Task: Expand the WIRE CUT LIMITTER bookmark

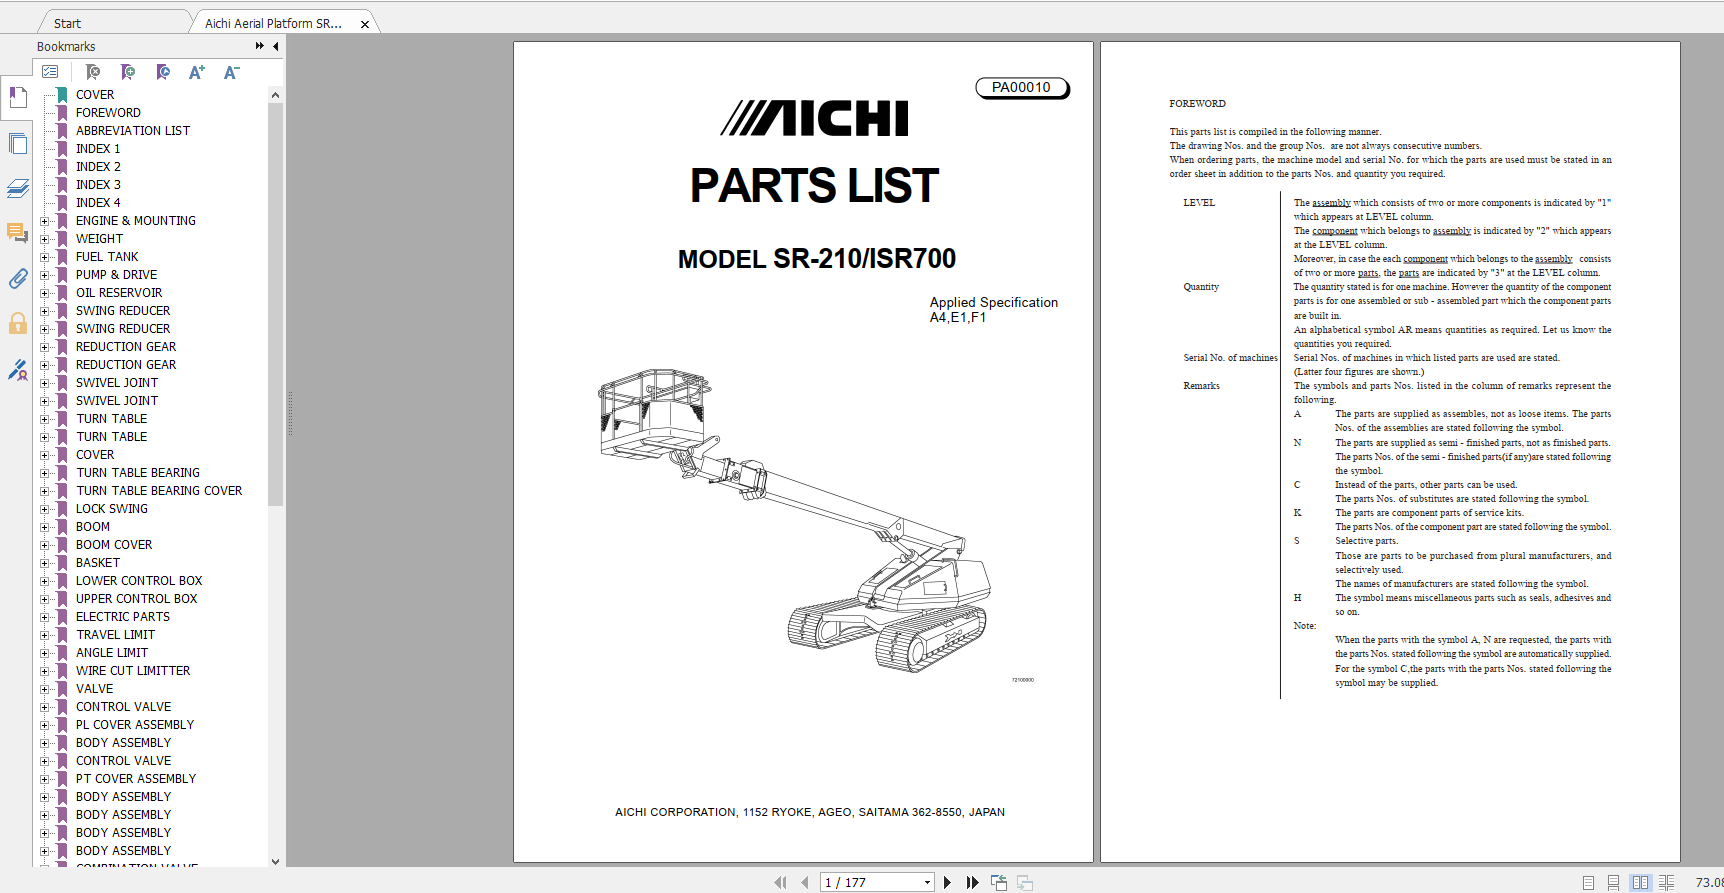Action: (44, 671)
